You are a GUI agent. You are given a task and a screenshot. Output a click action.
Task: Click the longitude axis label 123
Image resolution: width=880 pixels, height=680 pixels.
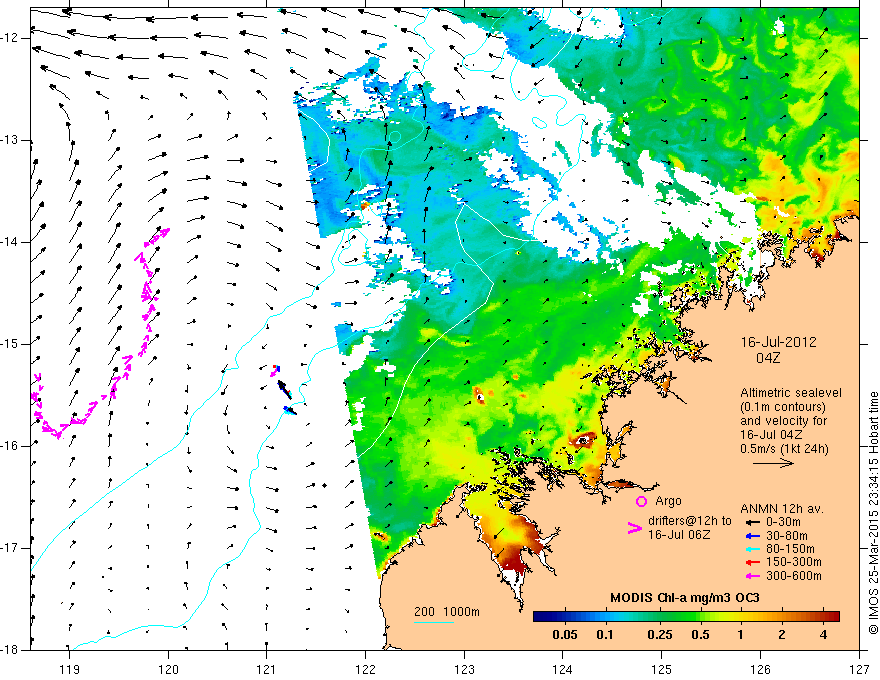[x=464, y=669]
